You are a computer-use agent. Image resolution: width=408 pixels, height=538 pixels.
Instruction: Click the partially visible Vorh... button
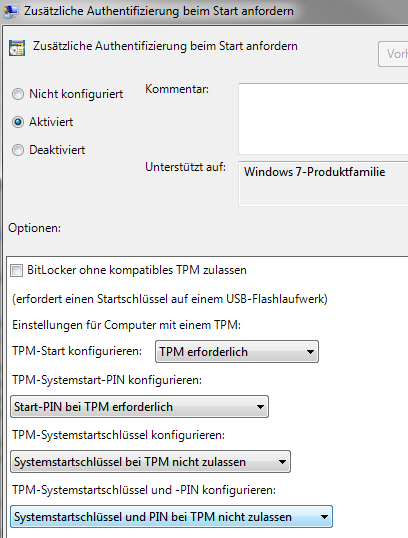click(393, 54)
